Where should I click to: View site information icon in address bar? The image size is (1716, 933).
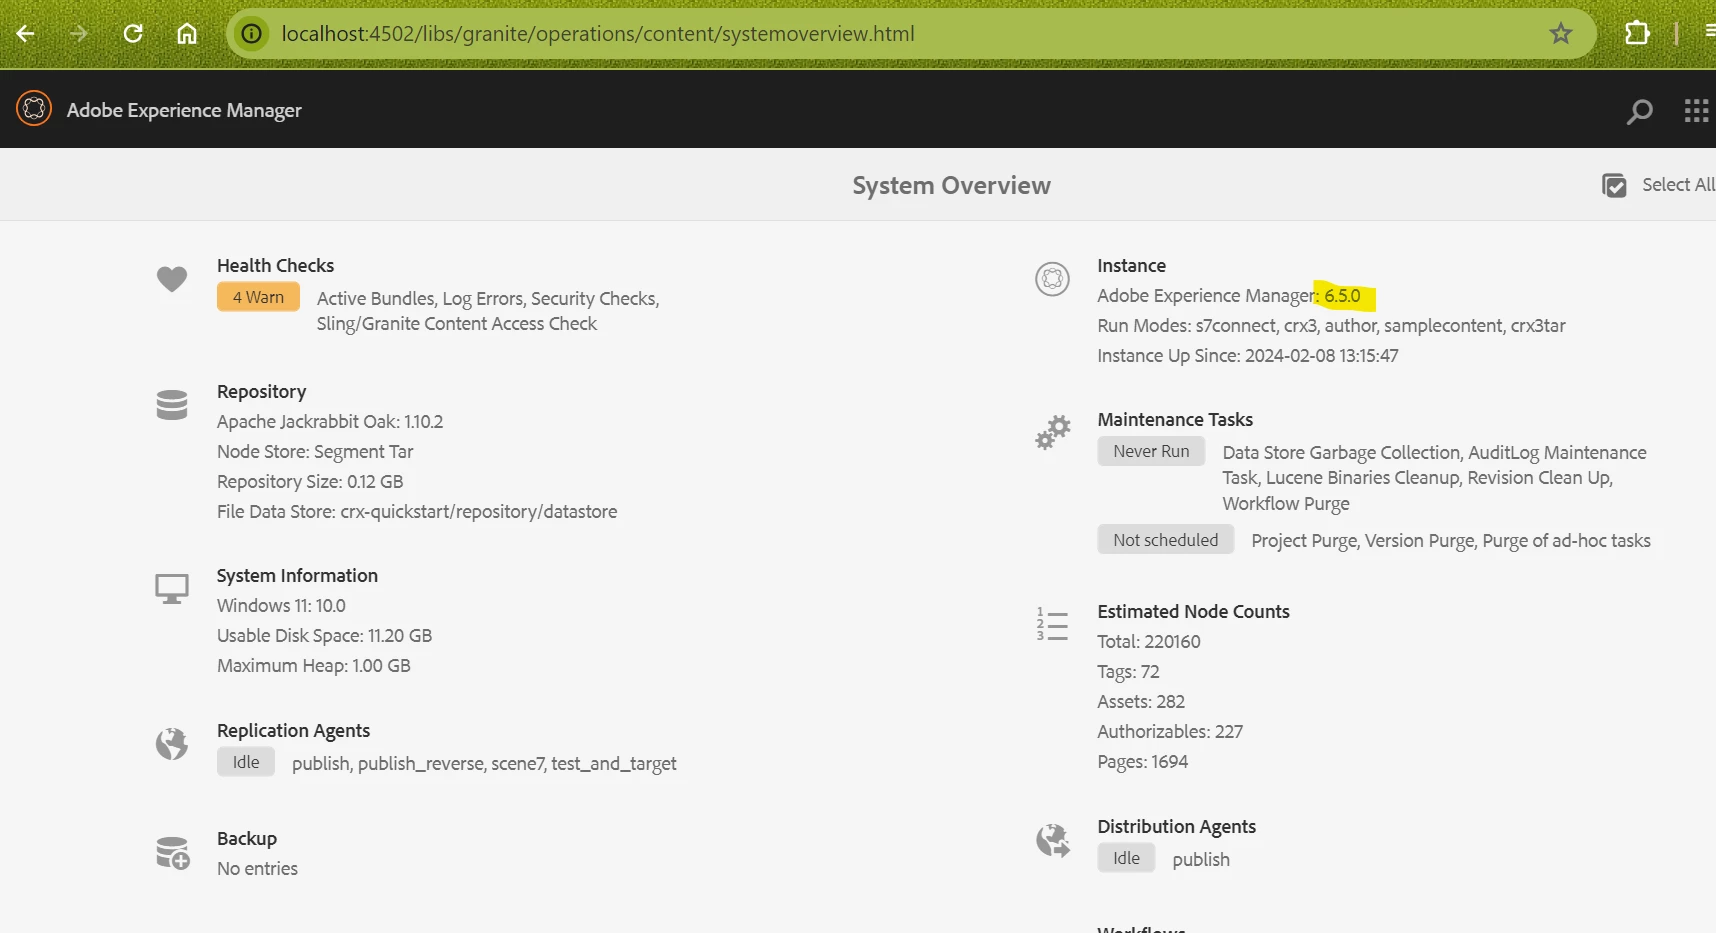click(252, 34)
